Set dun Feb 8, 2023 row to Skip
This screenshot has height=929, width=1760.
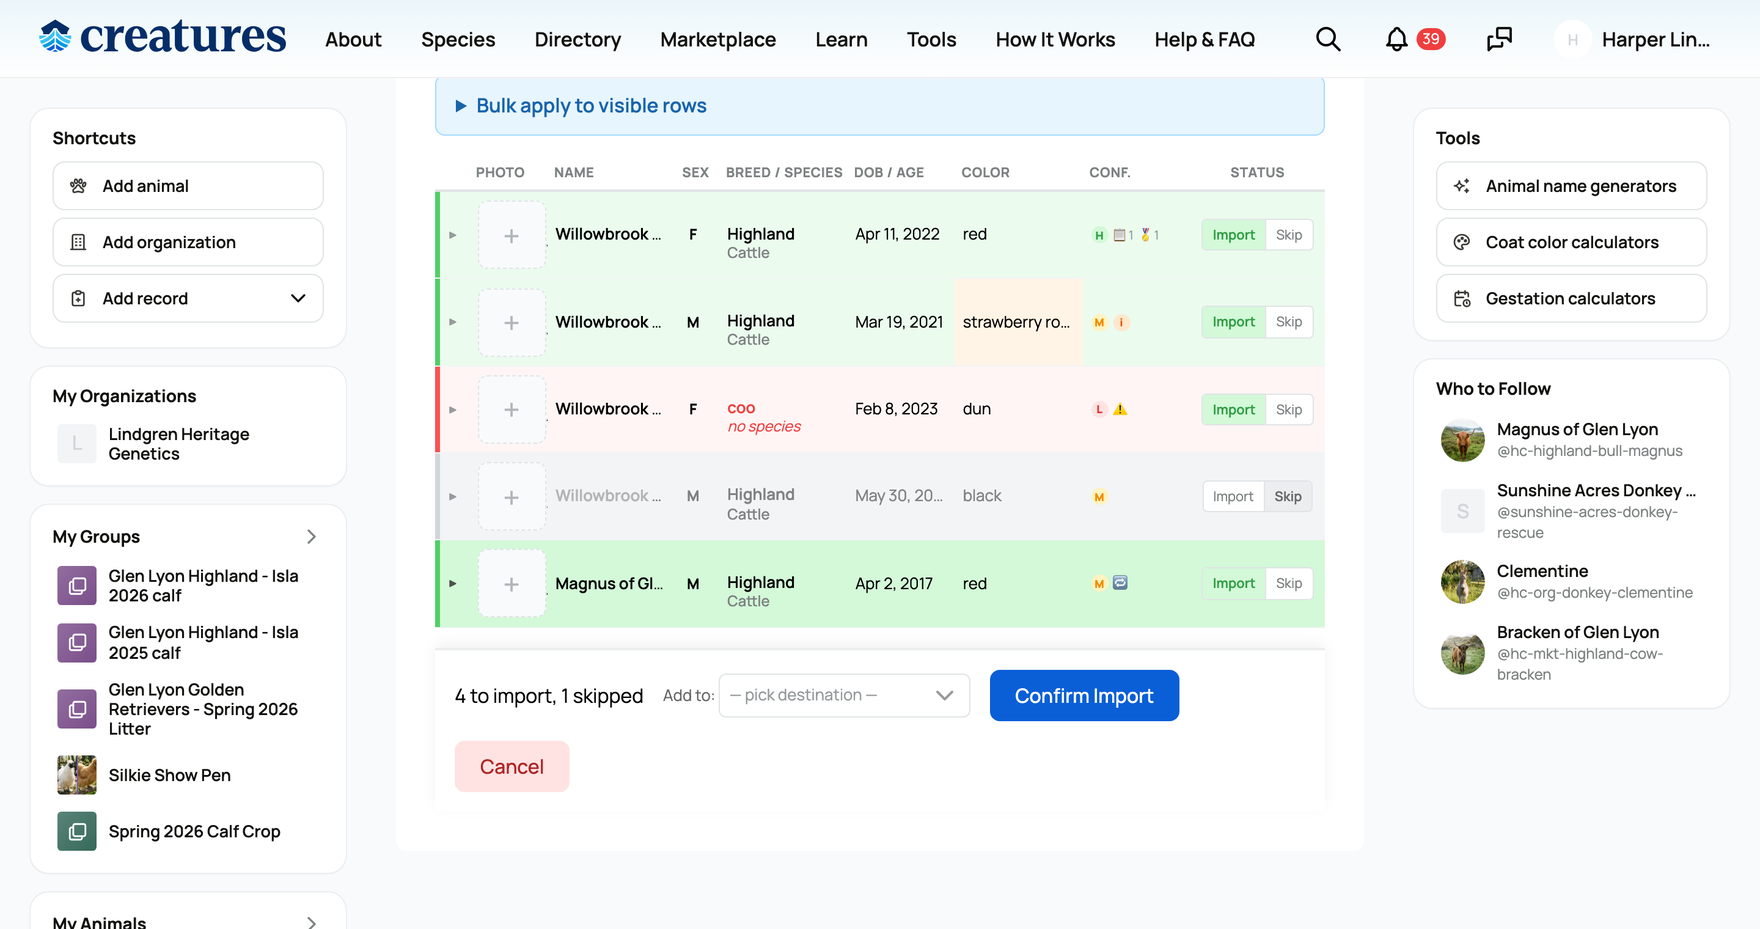pos(1289,409)
